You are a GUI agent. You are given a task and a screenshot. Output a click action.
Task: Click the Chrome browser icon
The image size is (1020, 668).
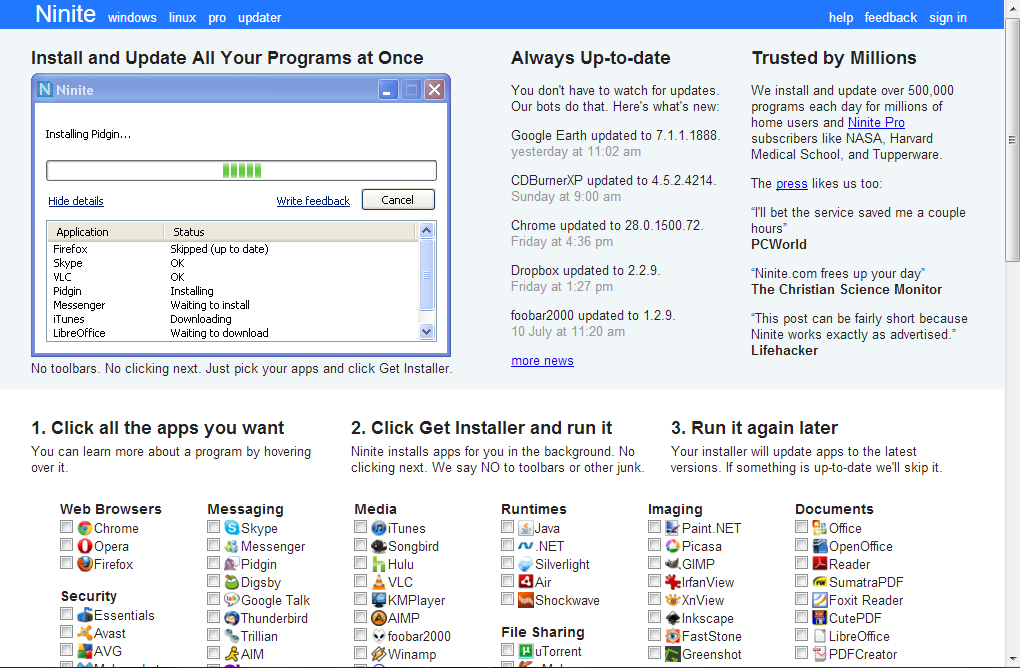(x=85, y=528)
